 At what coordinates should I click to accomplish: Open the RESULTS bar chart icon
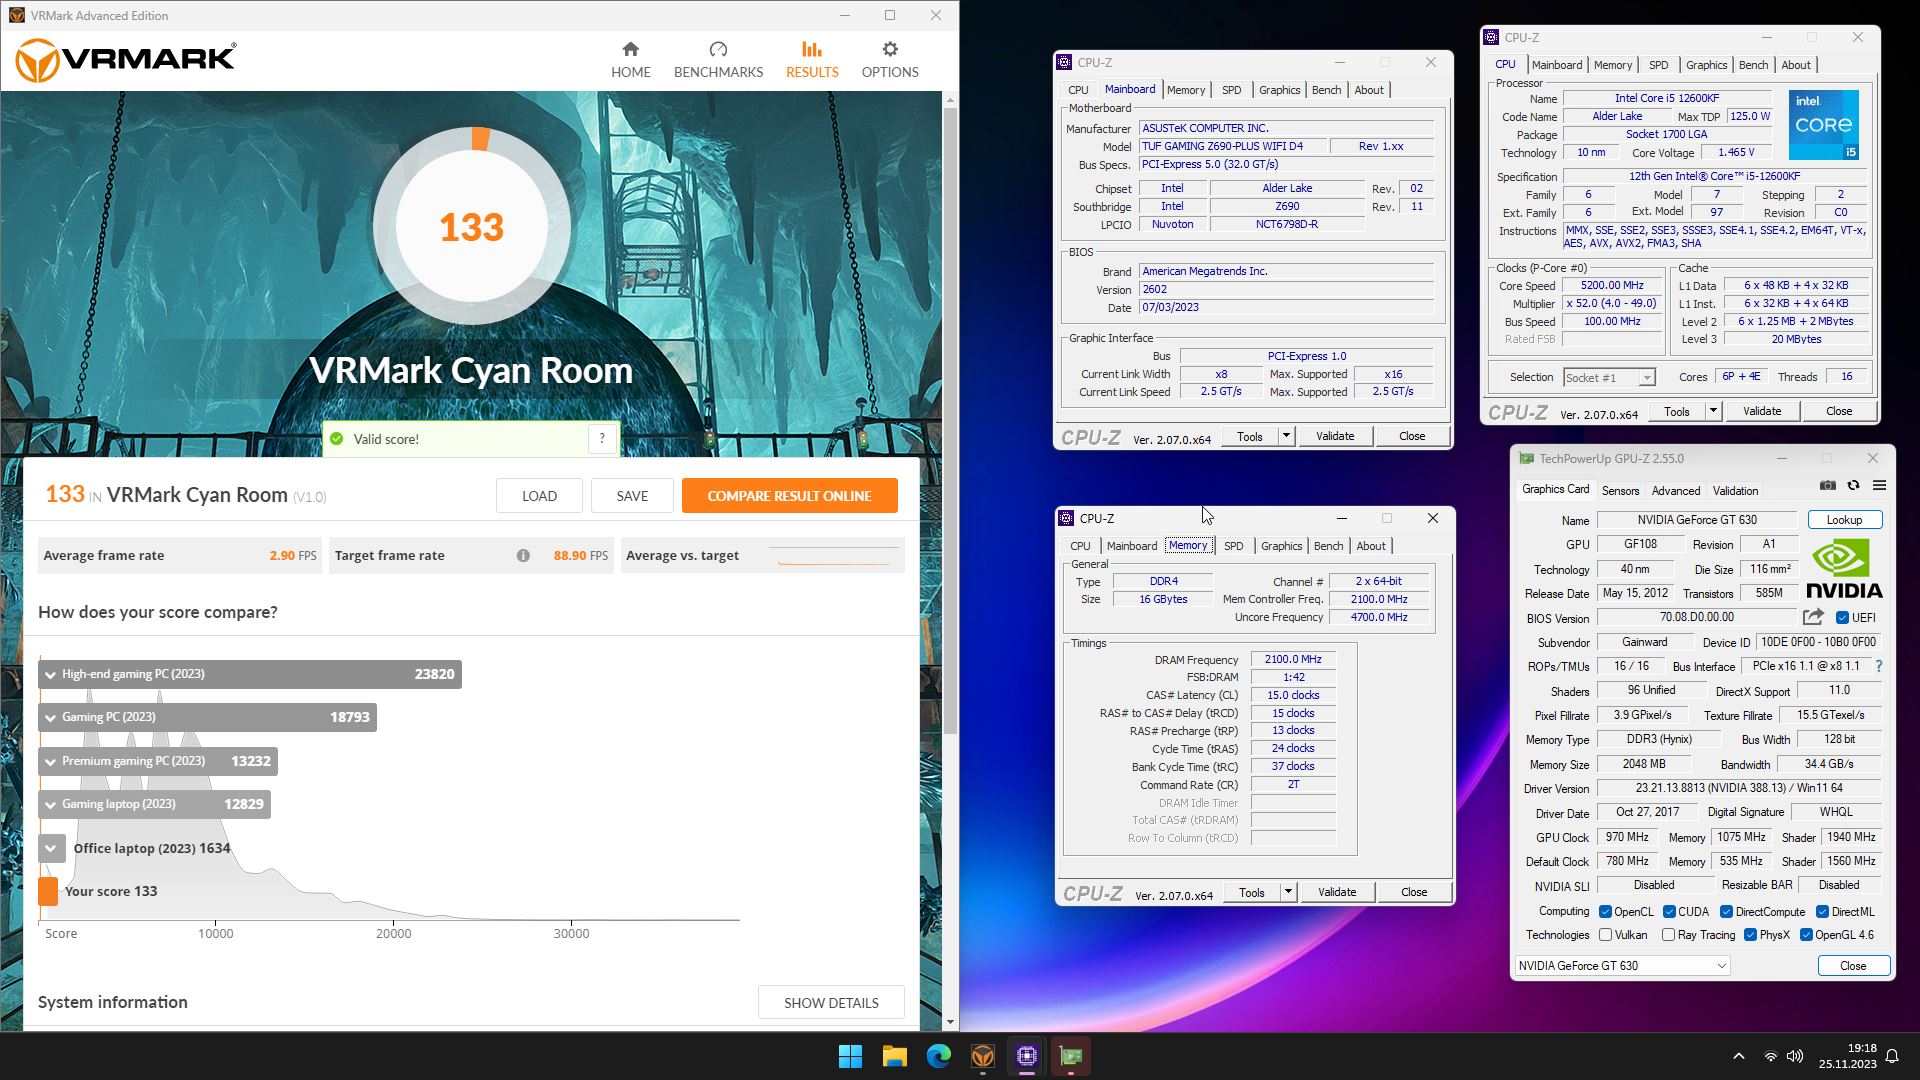pos(811,49)
